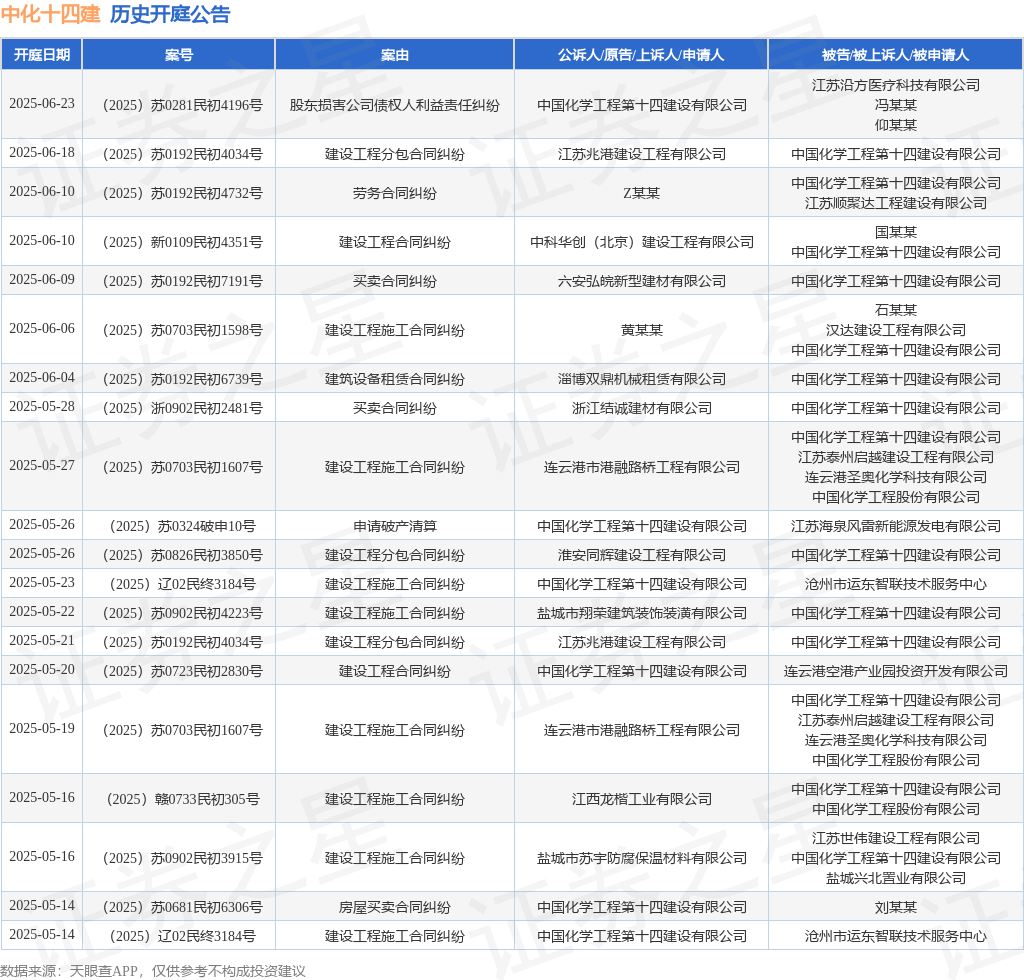Click defendant 连云港空港产业园投资开发有限公司

pyautogui.click(x=896, y=671)
